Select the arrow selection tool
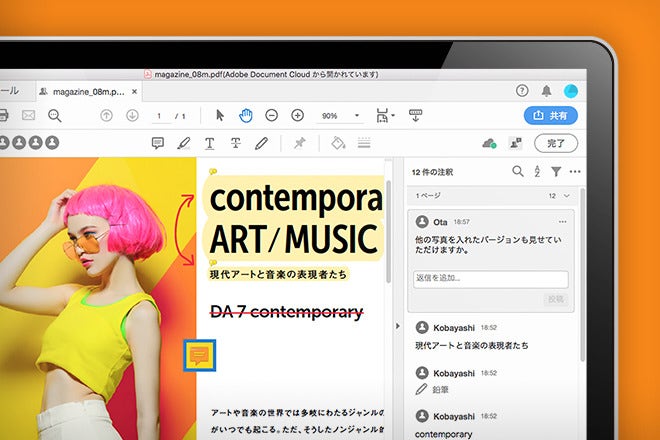Screen dimensions: 660x440 point(220,115)
